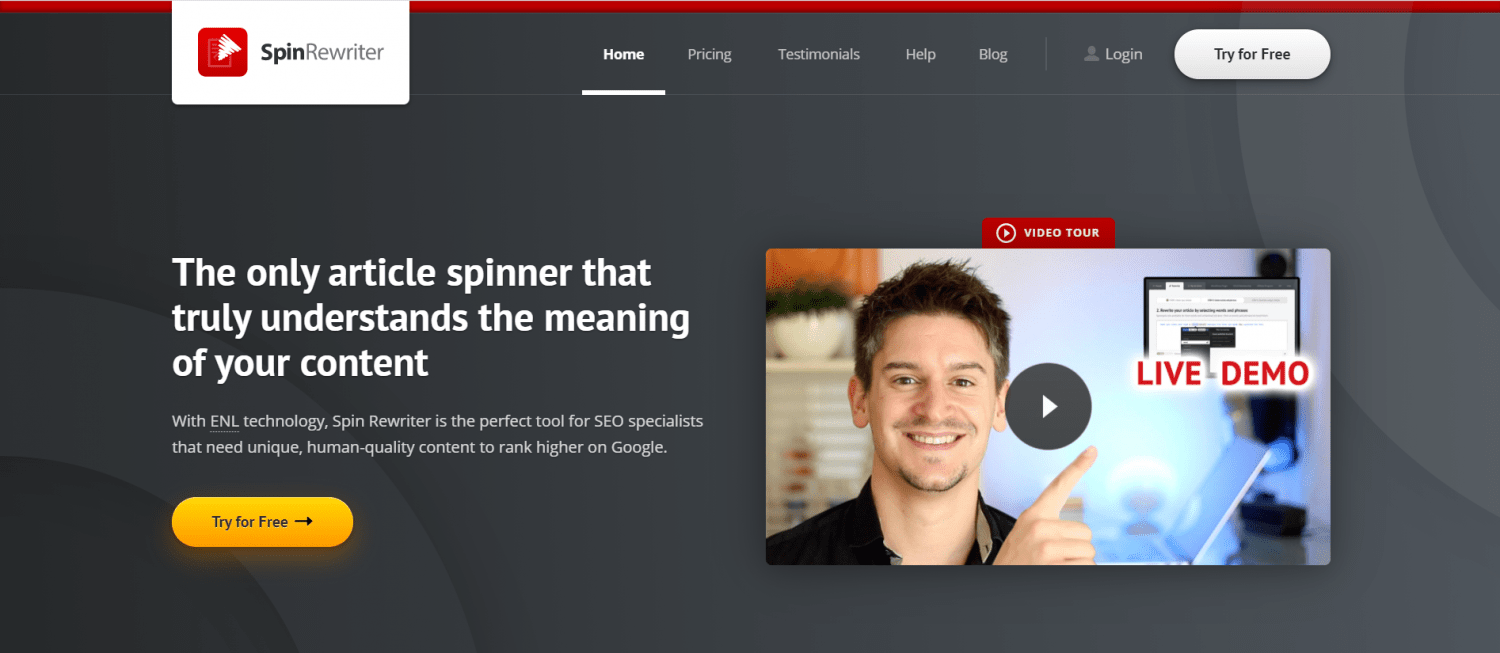Open the Home menu item
This screenshot has width=1500, height=653.
click(623, 54)
